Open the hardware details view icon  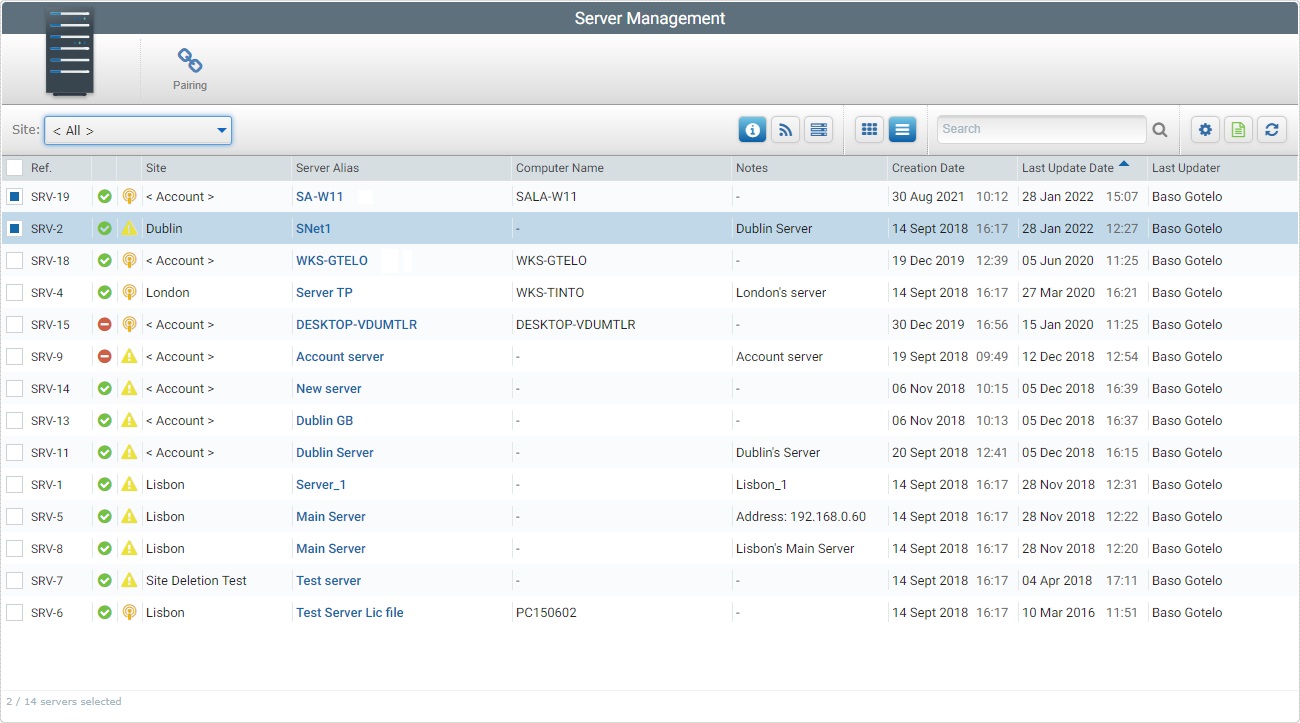pos(818,129)
